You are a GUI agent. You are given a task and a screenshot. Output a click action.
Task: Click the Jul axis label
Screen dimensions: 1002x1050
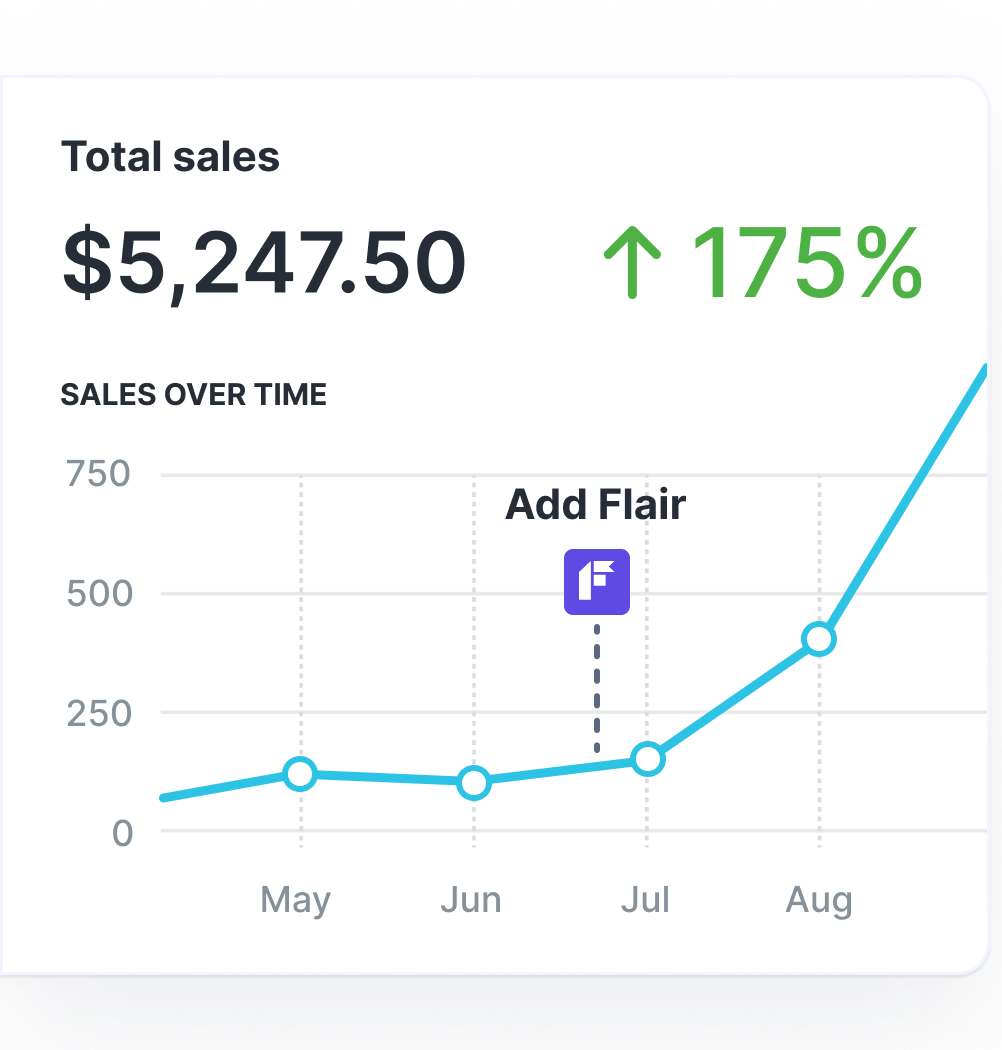pyautogui.click(x=645, y=900)
